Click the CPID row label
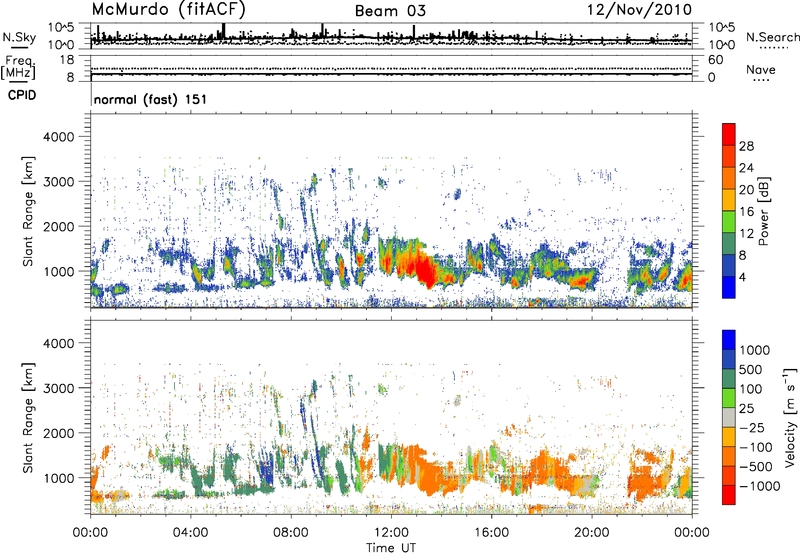This screenshot has height=554, width=800. (x=22, y=95)
